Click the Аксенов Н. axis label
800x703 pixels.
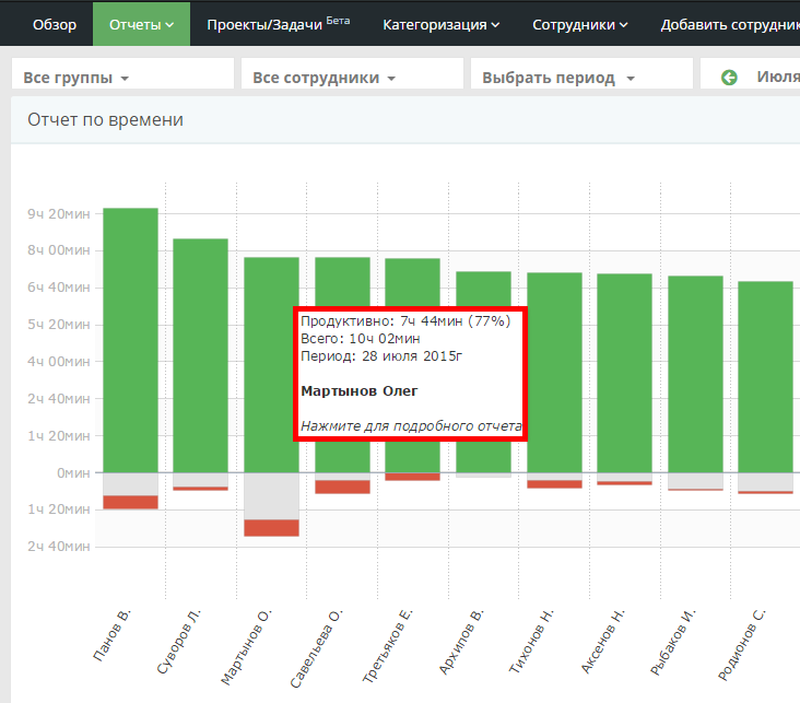pyautogui.click(x=603, y=641)
